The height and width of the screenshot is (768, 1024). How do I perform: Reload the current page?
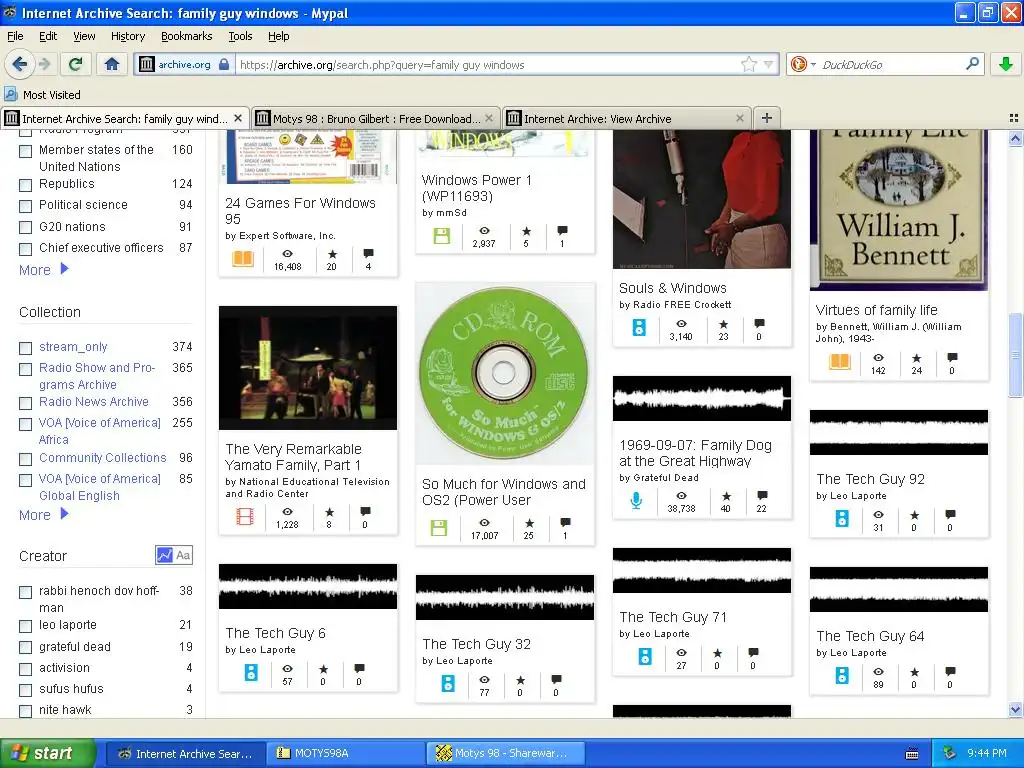(76, 64)
